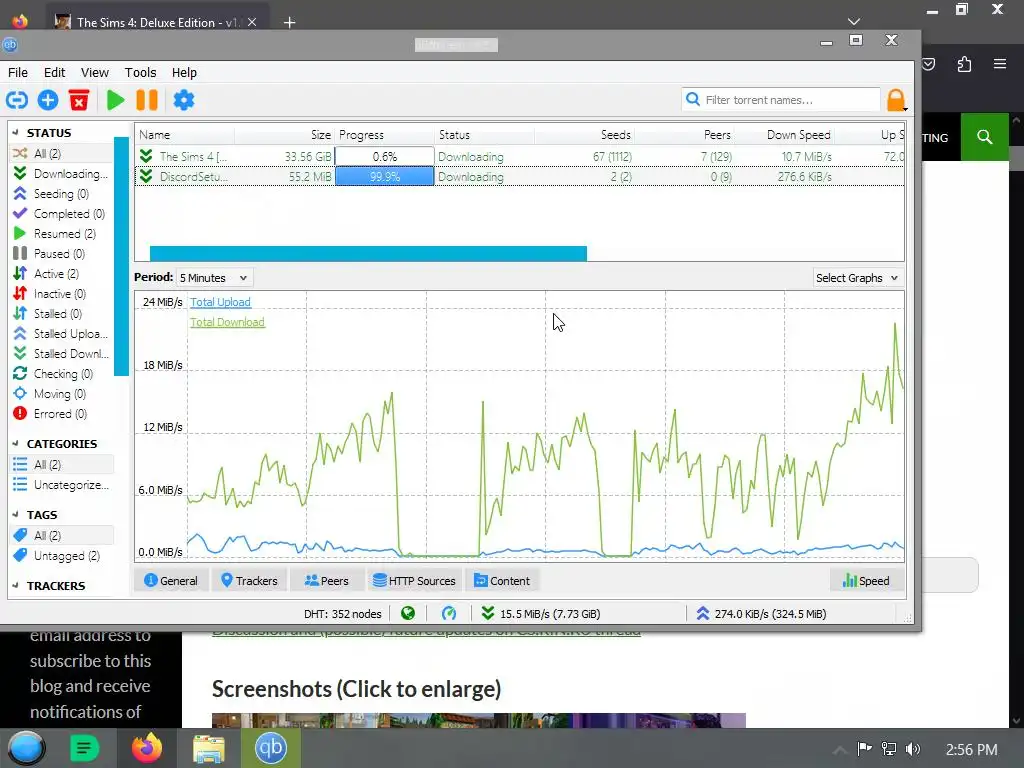This screenshot has height=768, width=1024.
Task: Open the file manager taskbar icon
Action: (209, 748)
